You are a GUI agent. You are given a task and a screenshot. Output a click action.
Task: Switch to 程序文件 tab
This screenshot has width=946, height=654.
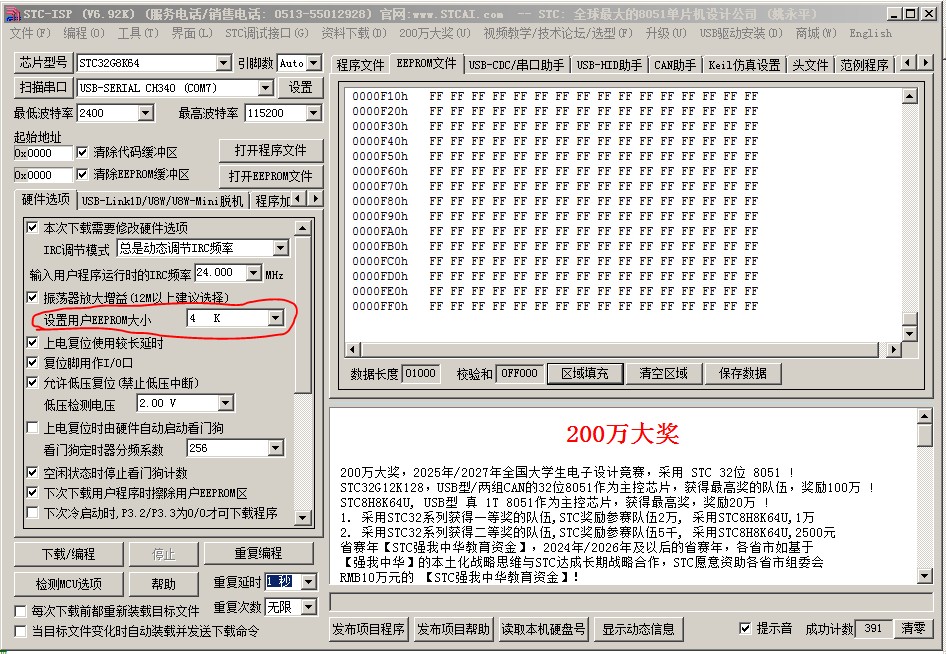[x=360, y=65]
